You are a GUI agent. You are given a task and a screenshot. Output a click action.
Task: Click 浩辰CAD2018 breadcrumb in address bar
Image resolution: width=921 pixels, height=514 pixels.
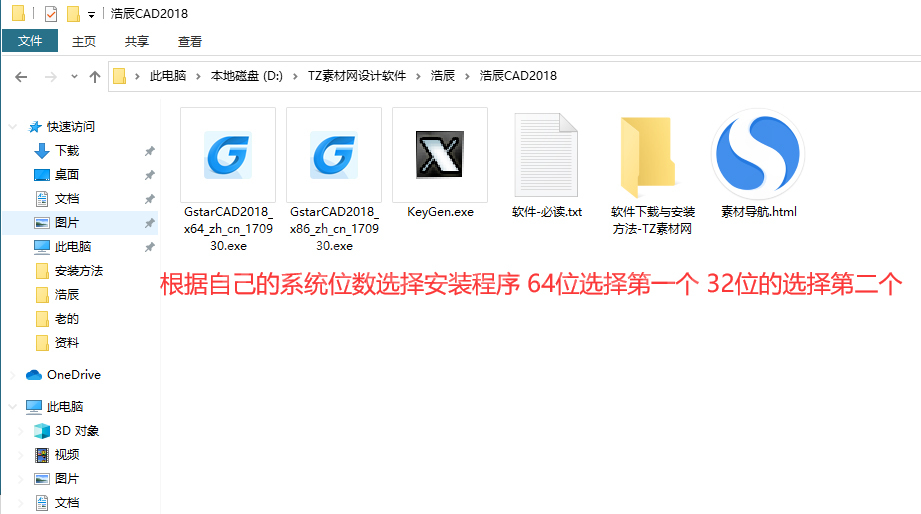click(518, 76)
